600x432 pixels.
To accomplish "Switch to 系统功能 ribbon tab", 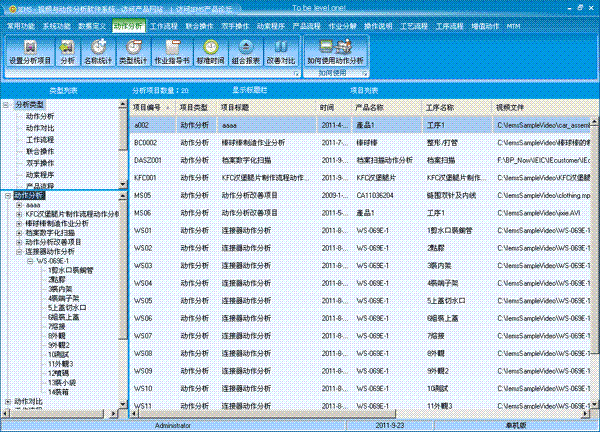I will [57, 26].
